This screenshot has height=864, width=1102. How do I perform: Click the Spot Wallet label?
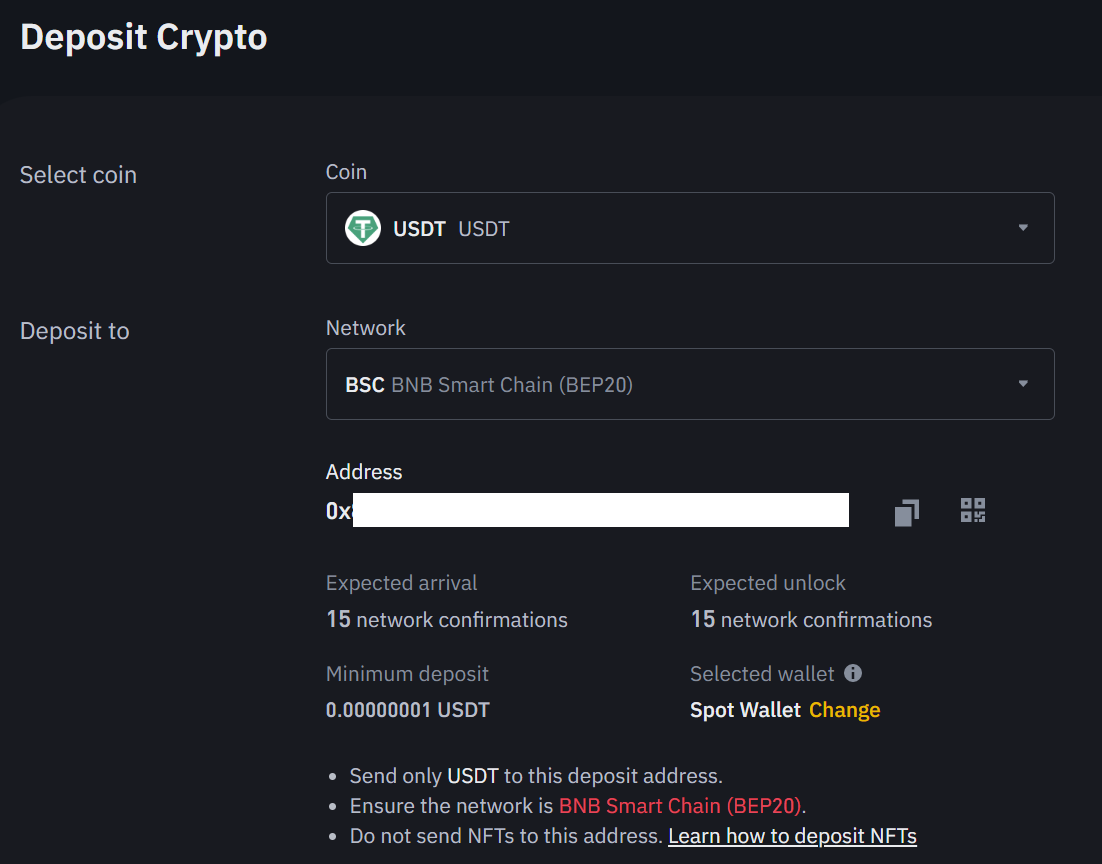pos(745,710)
